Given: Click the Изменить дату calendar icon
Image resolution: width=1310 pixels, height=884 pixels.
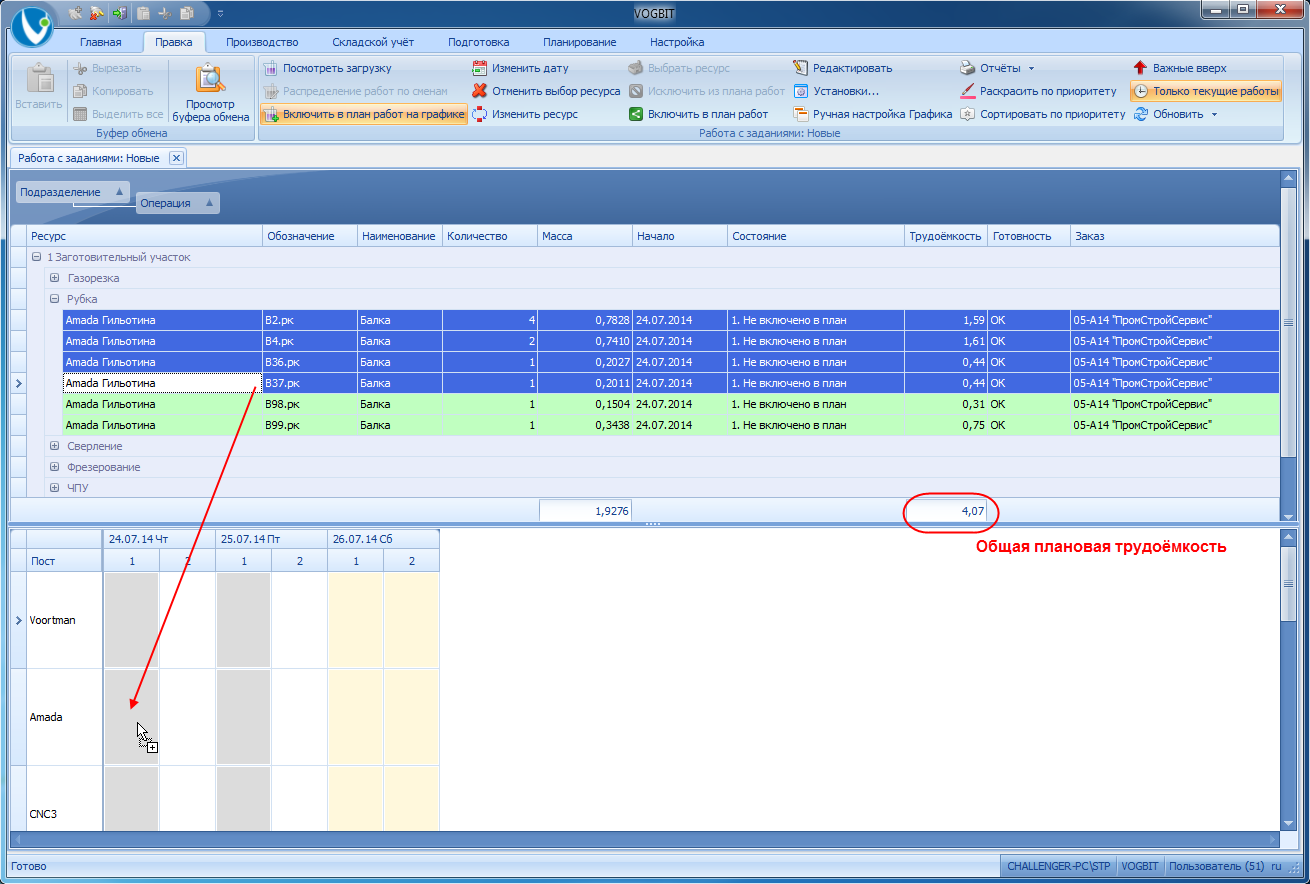Looking at the screenshot, I should pos(480,69).
